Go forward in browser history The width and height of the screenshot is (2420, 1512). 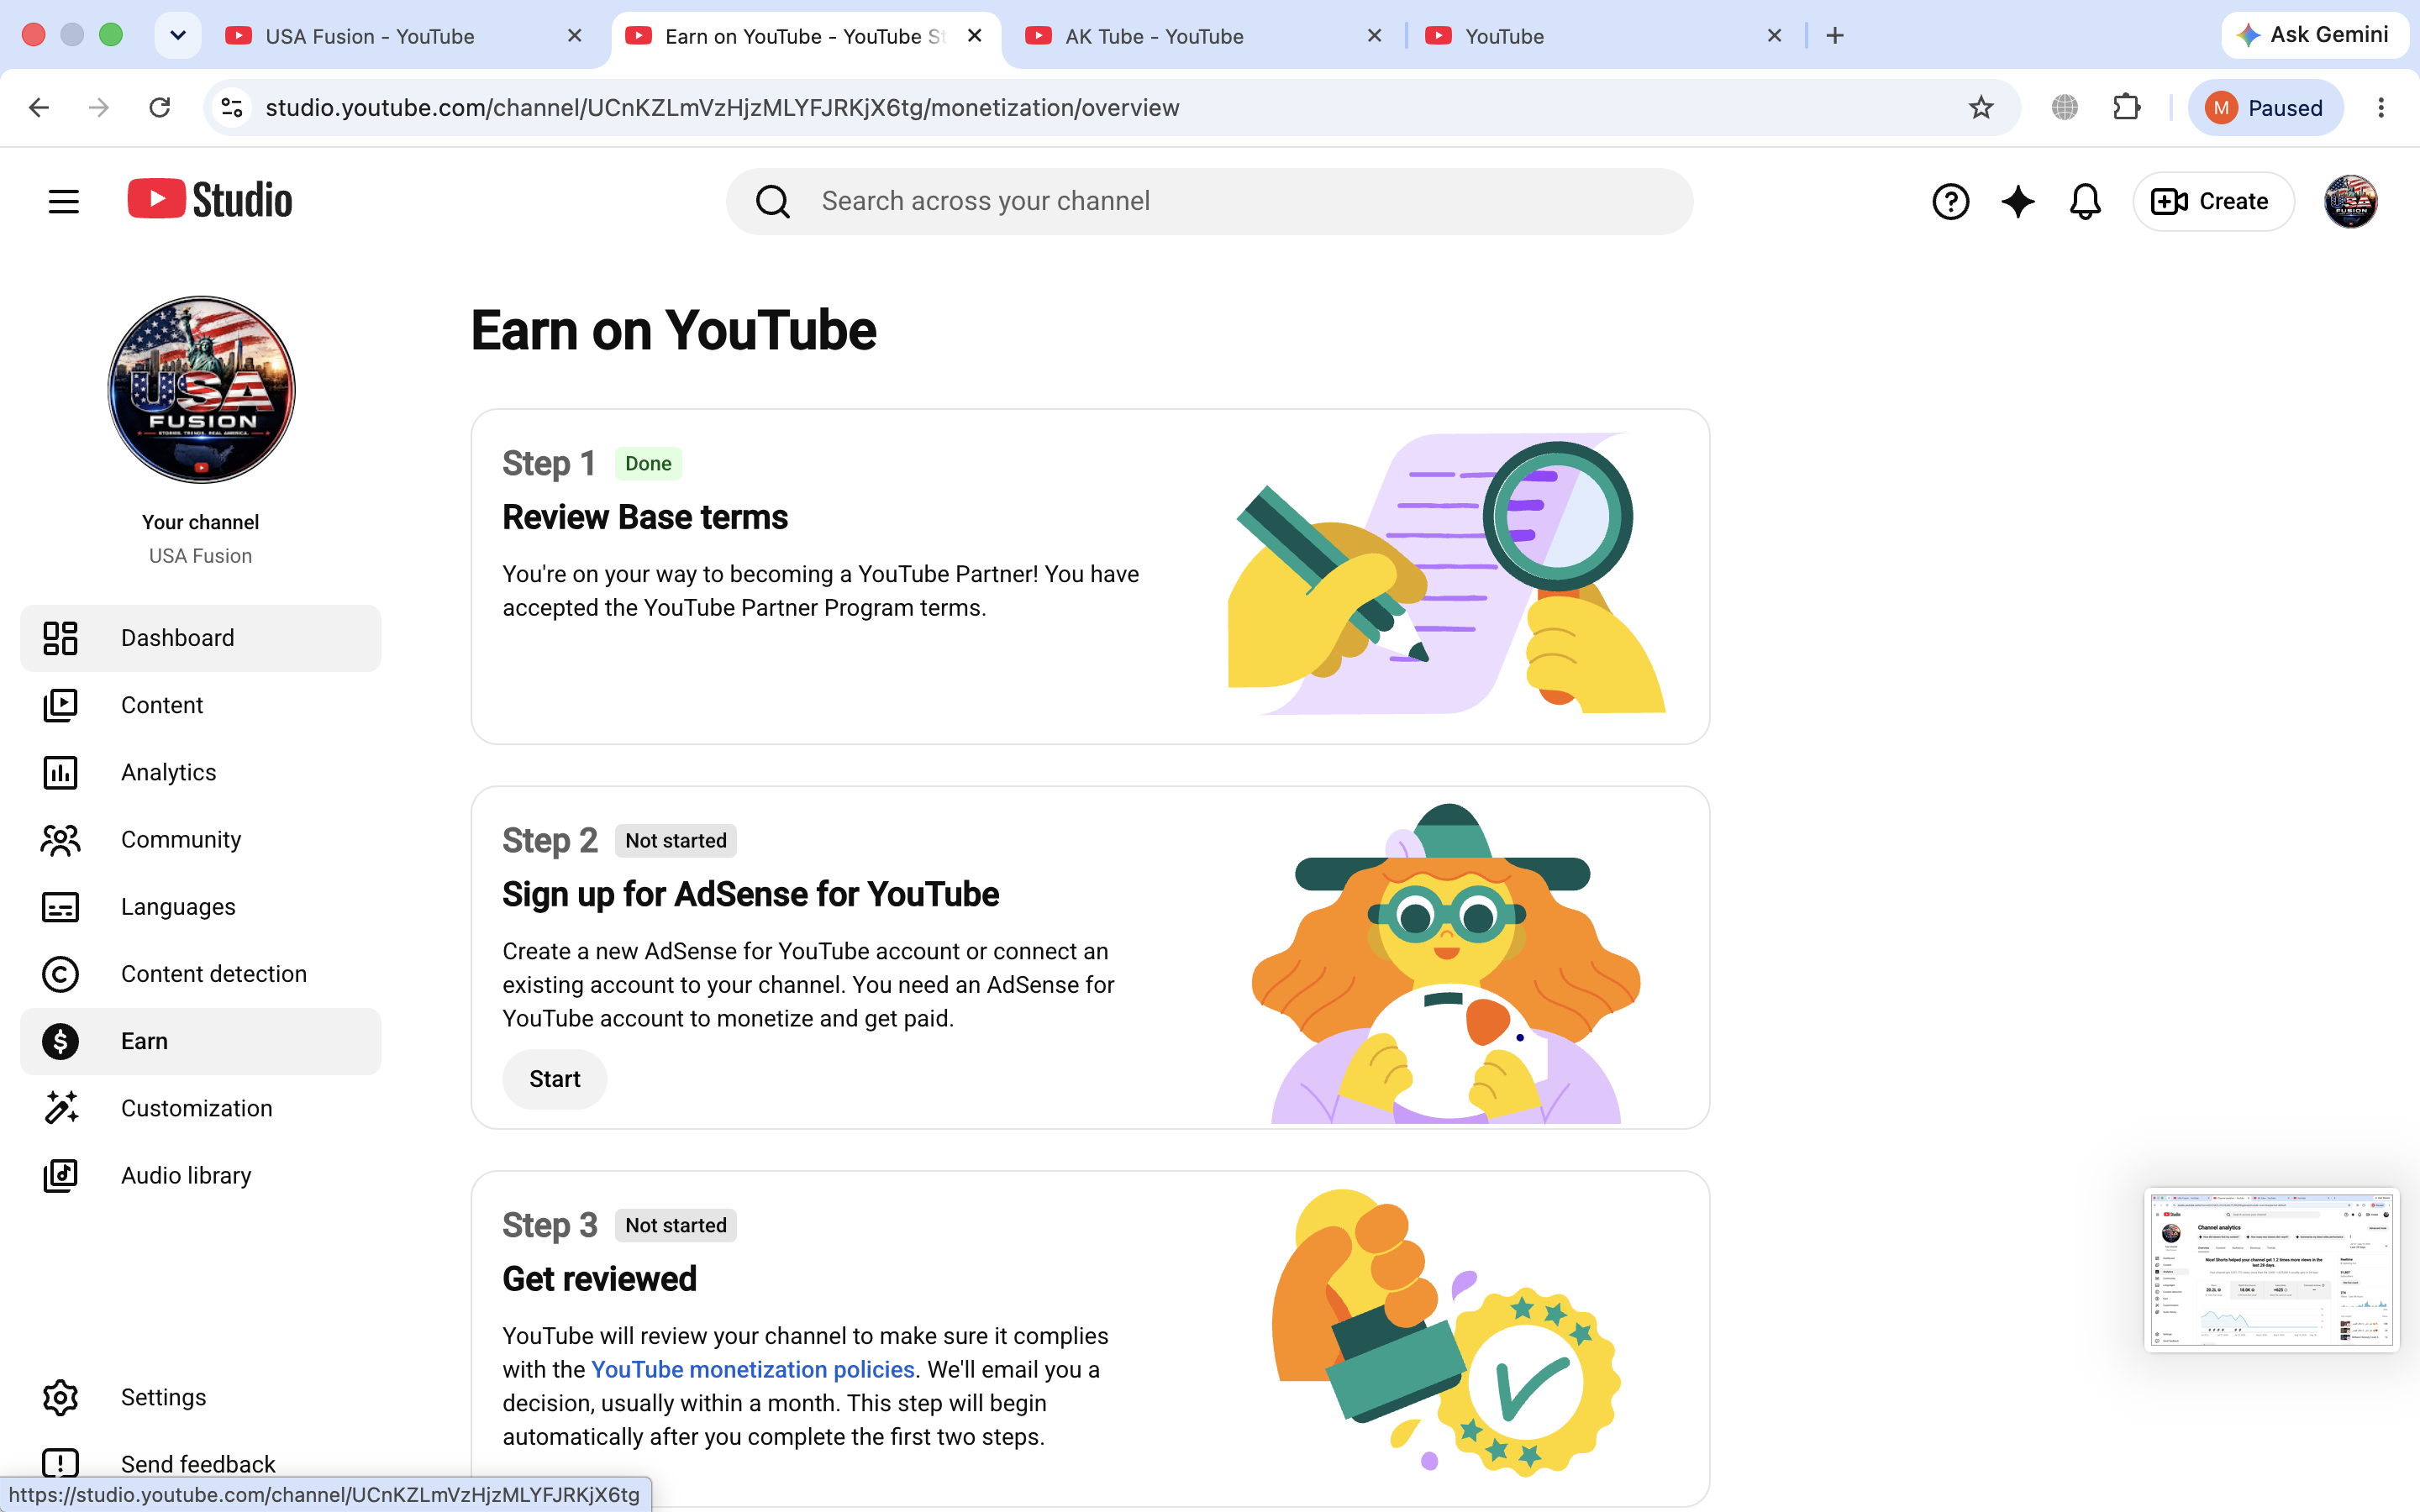click(x=99, y=107)
